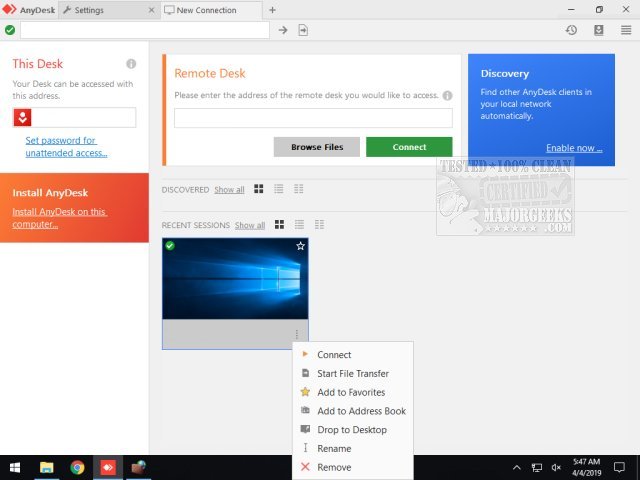Choose Start File Transfer from context menu

tap(353, 373)
